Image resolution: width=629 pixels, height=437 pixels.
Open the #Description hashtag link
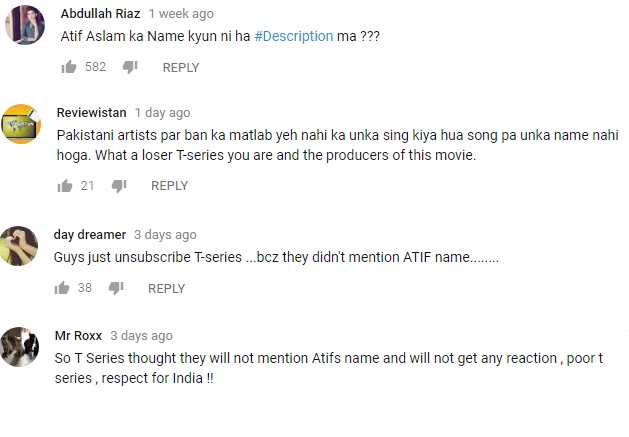point(294,36)
